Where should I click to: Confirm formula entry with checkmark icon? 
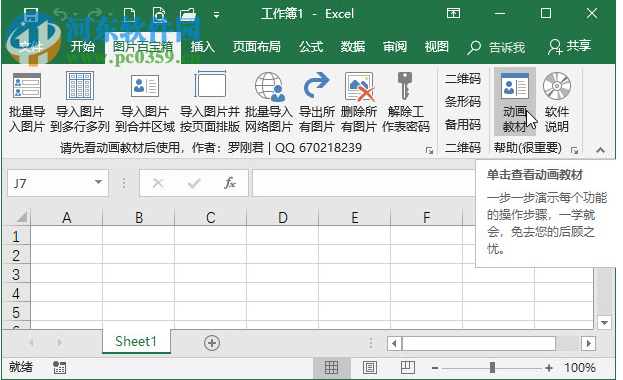[x=194, y=183]
